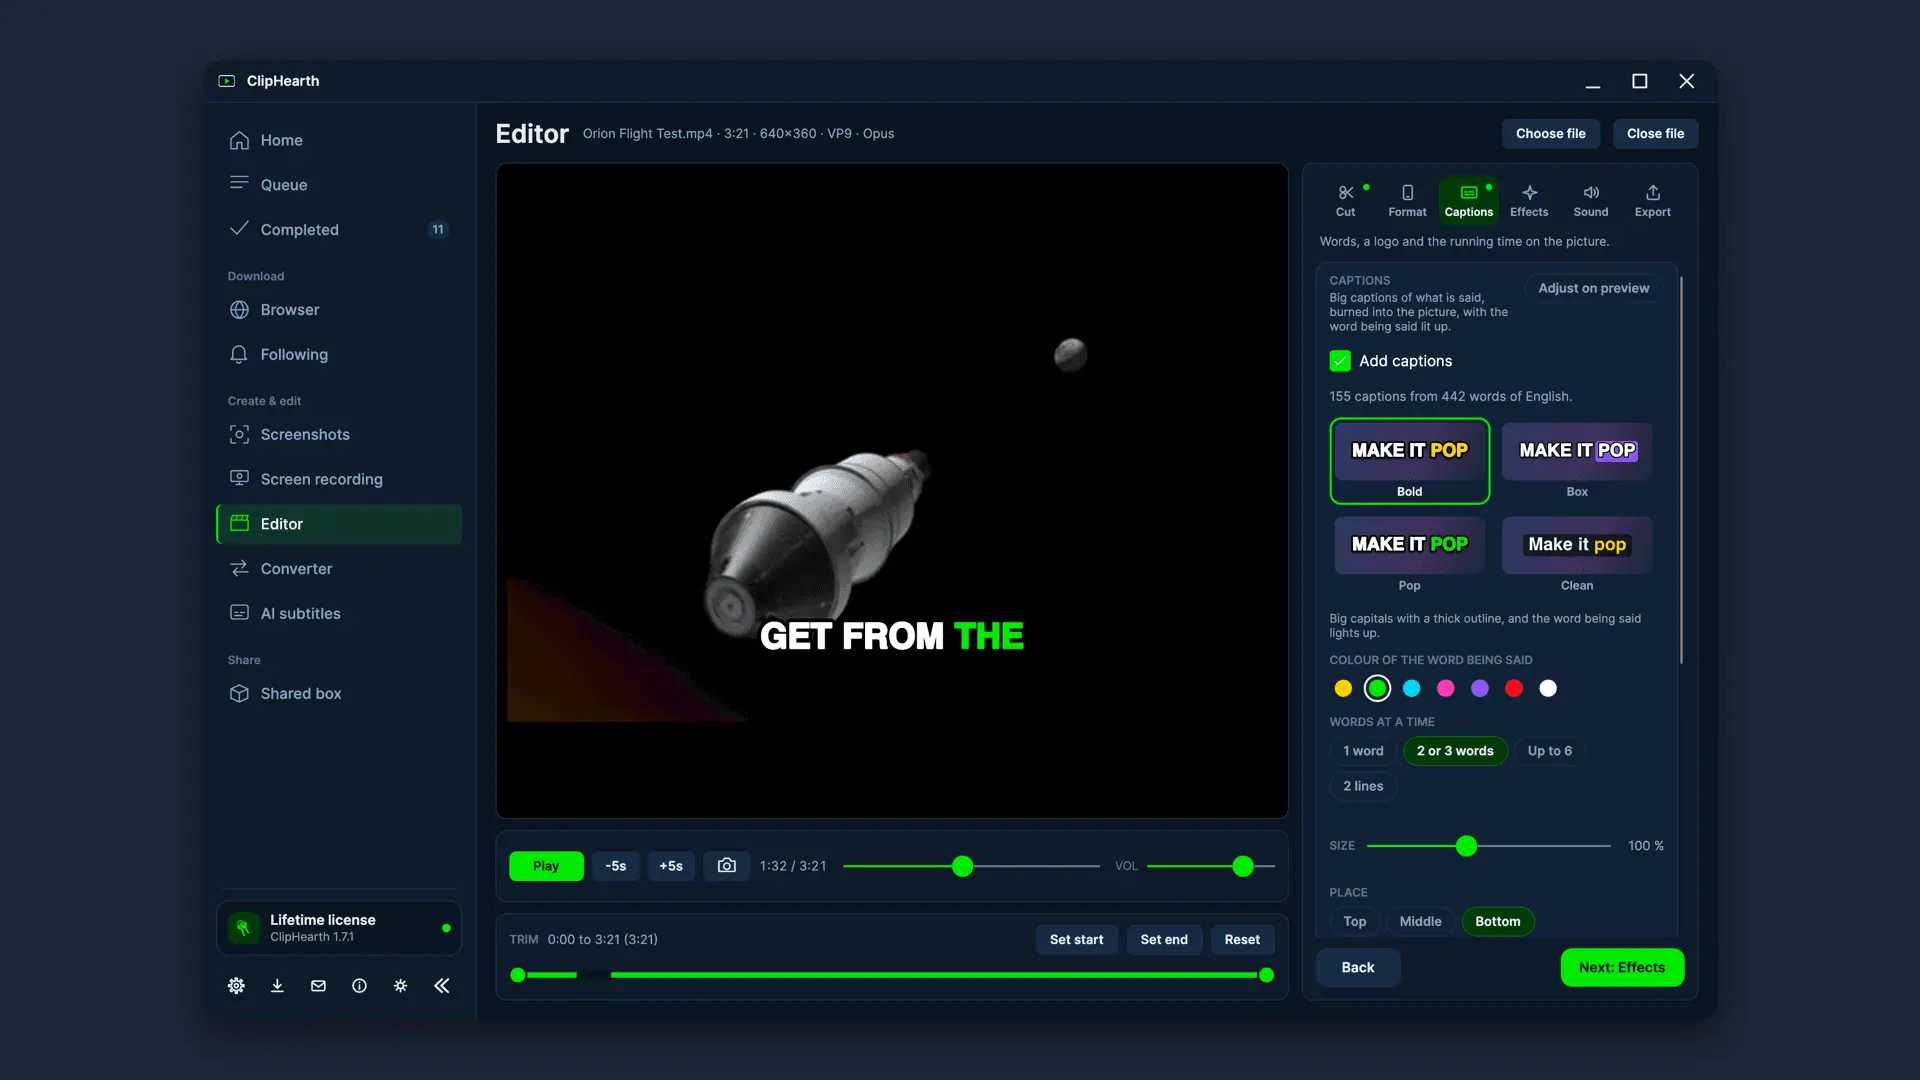This screenshot has width=1920, height=1080.
Task: Switch to the Cut tab
Action: point(1346,200)
